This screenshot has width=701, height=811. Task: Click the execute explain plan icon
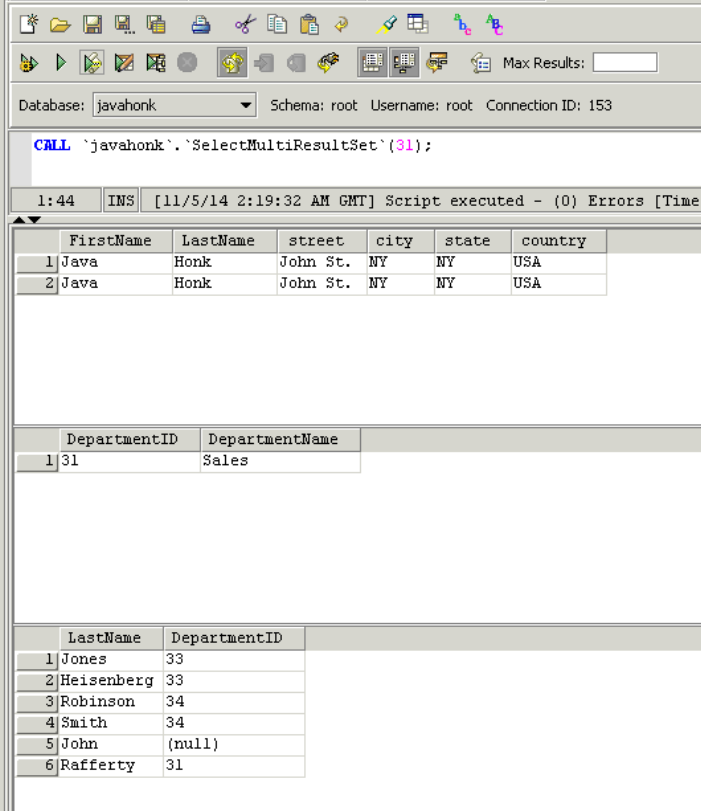(x=156, y=63)
